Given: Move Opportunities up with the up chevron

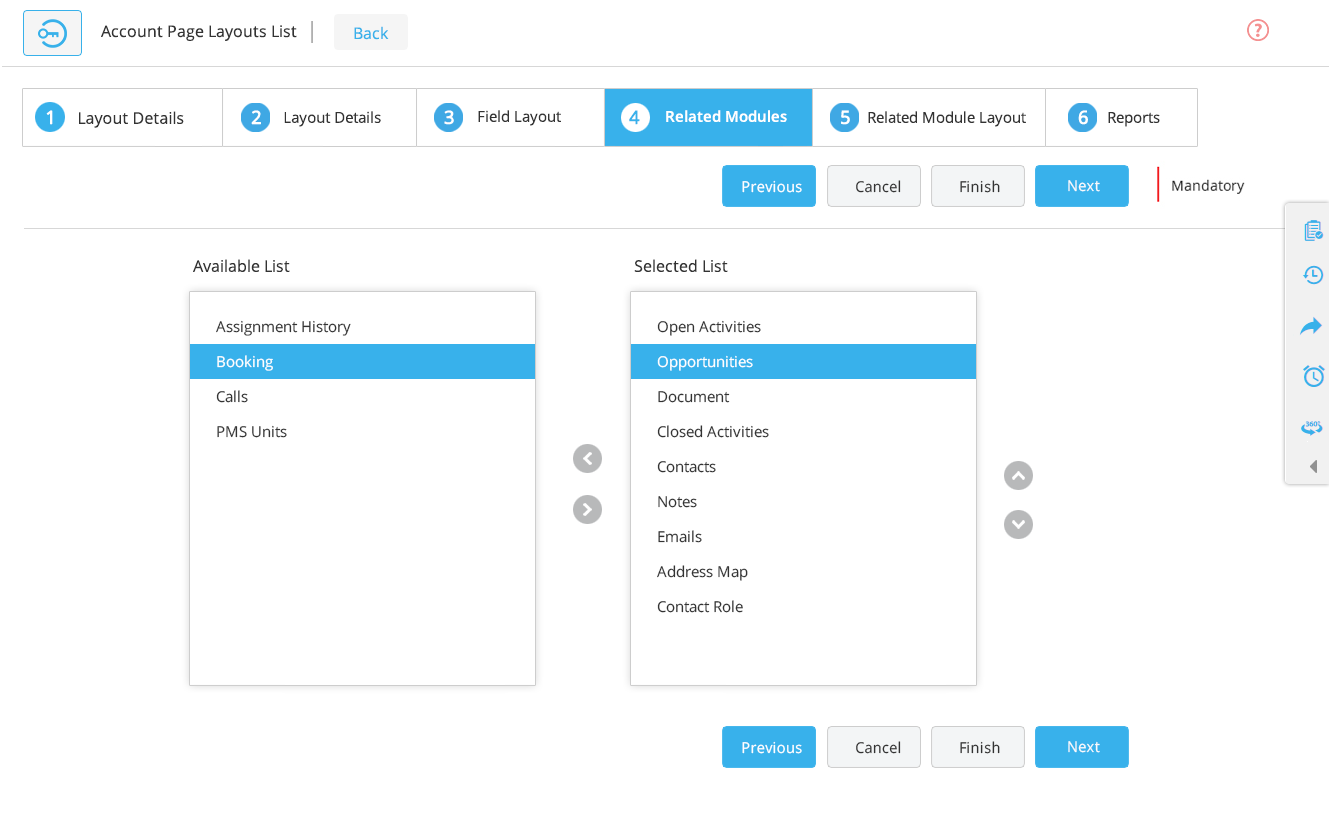Looking at the screenshot, I should [x=1018, y=475].
